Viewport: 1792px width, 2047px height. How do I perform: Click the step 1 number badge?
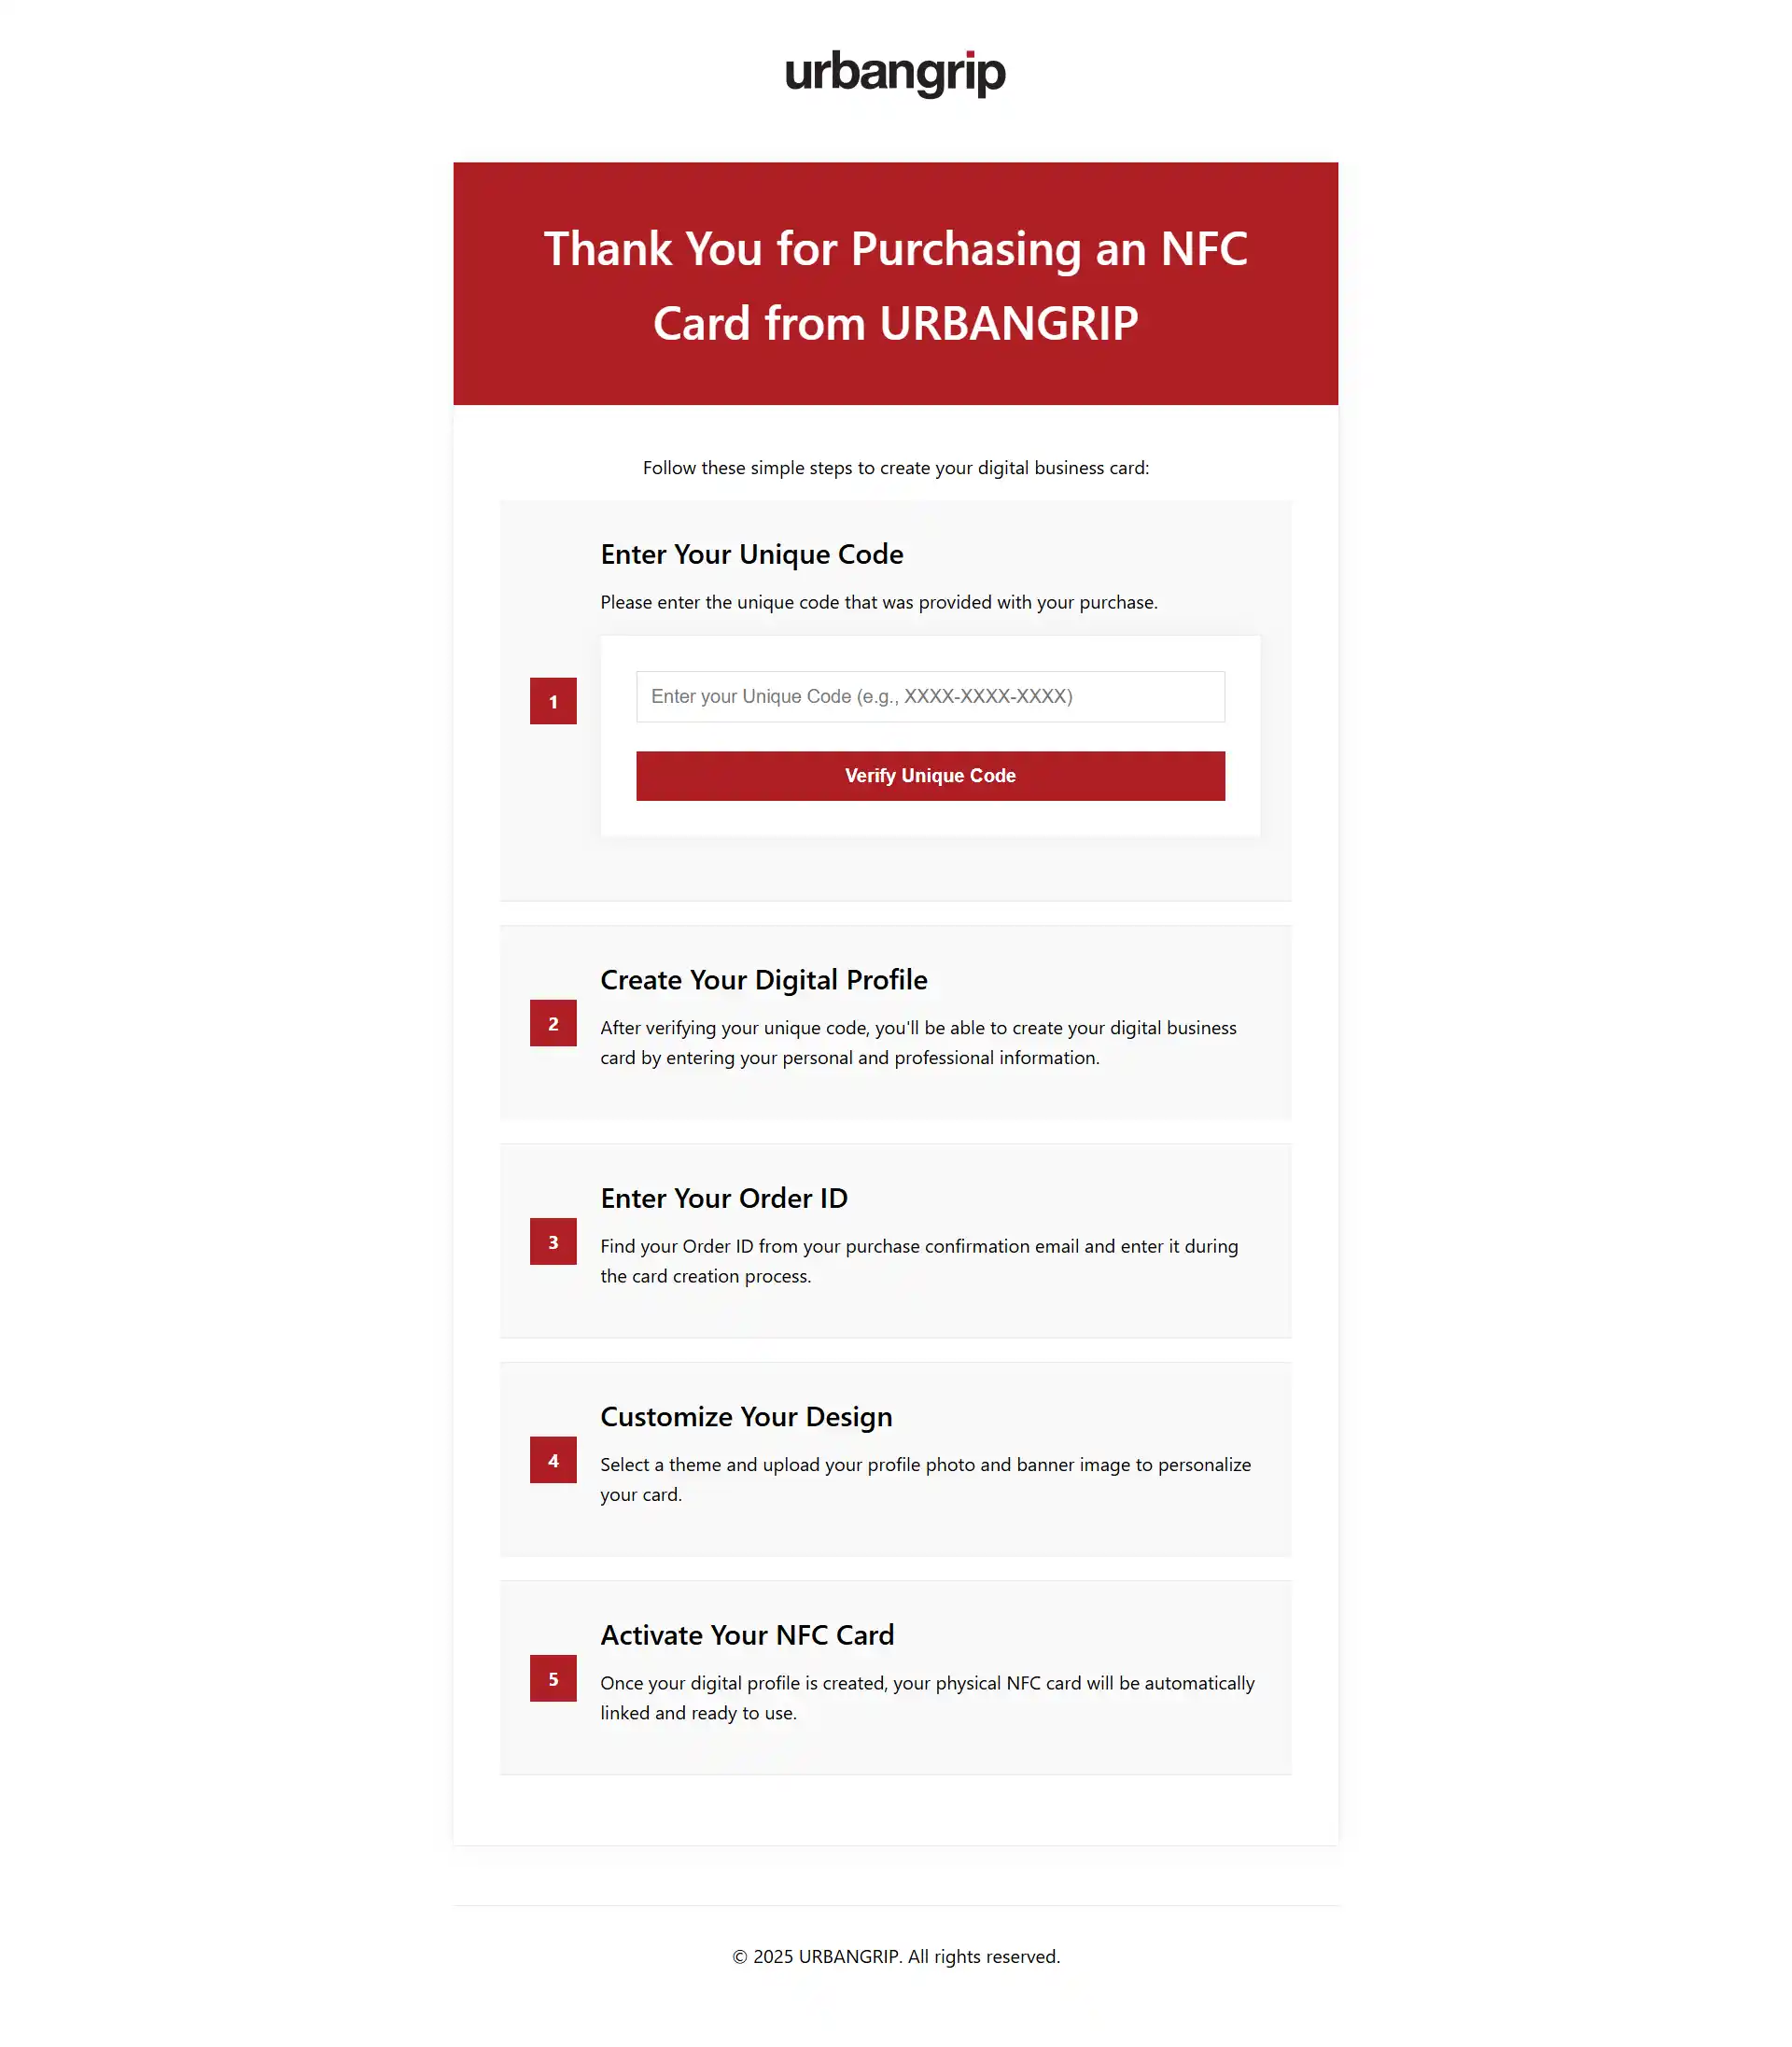553,701
